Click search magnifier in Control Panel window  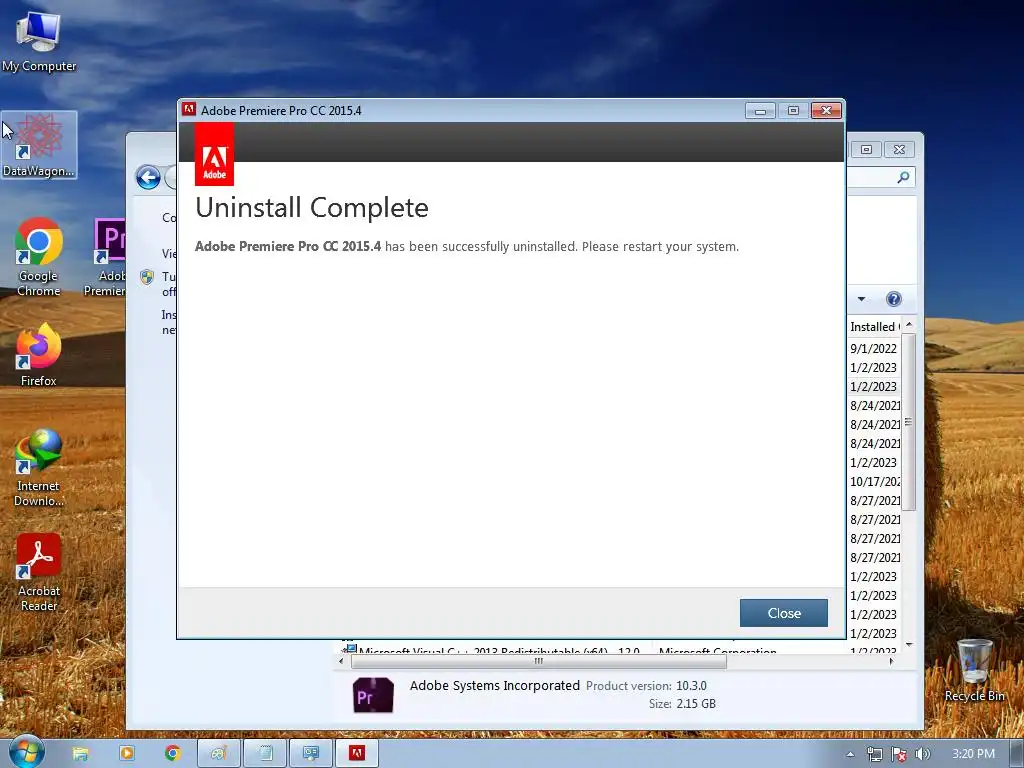click(903, 177)
